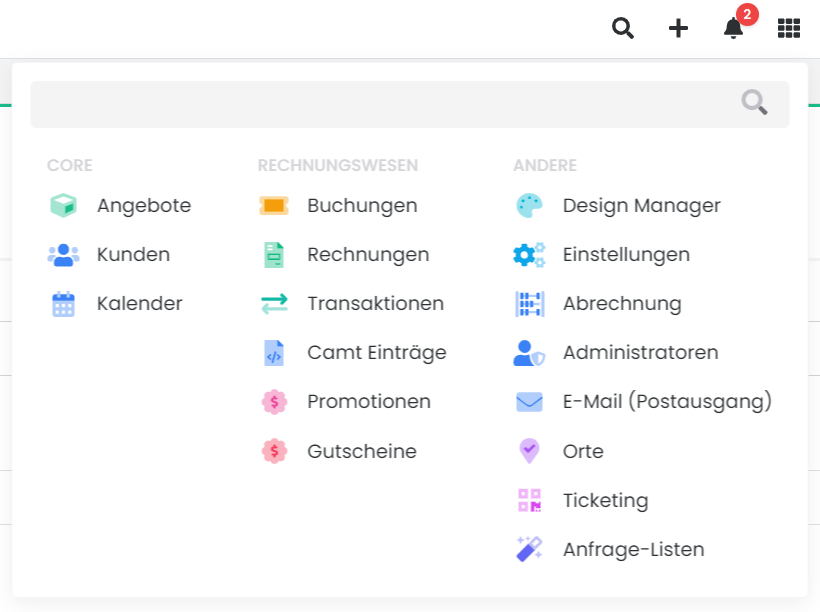The width and height of the screenshot is (820, 612).
Task: Select Camt Einträge in Rechnungswesen
Action: pos(376,353)
